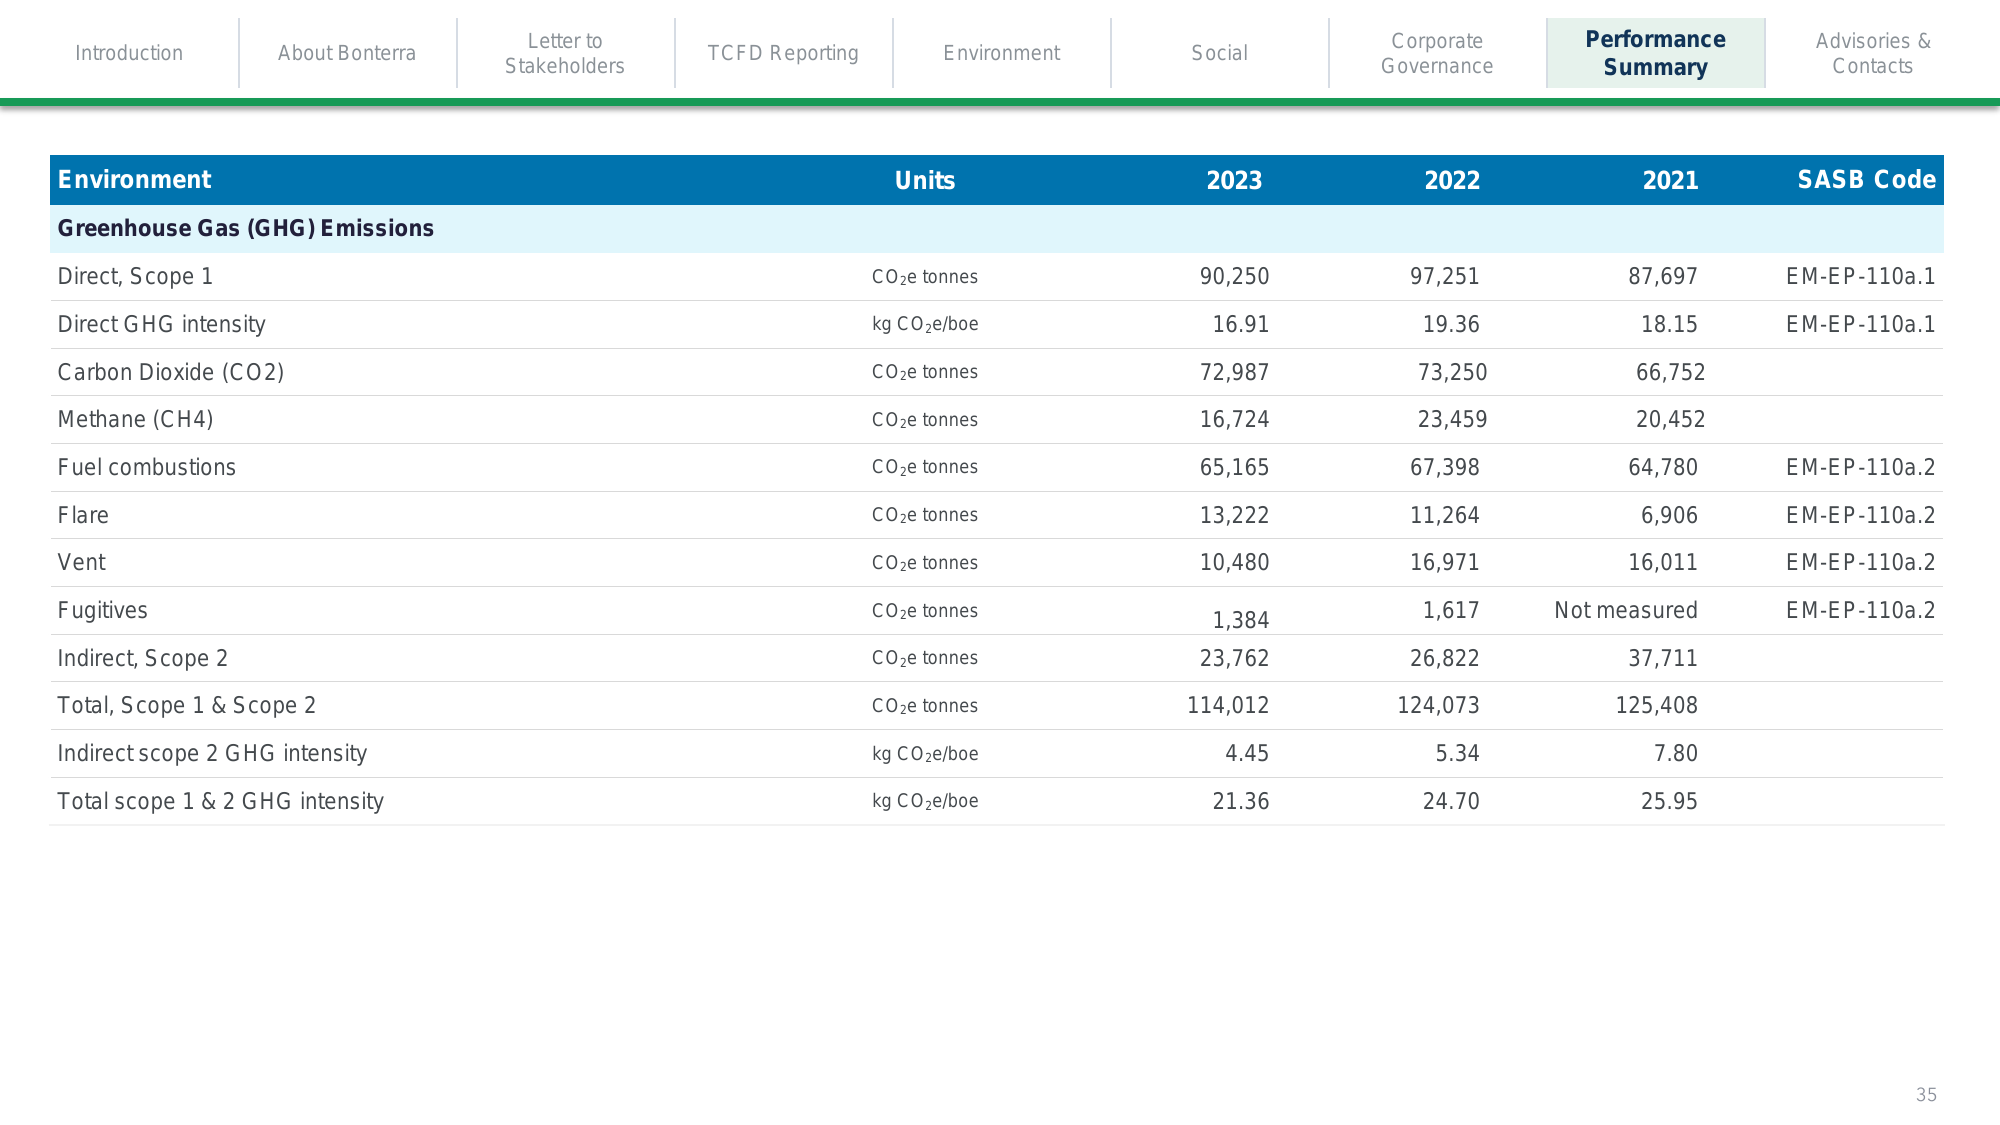
Task: Open Corporate Governance tab
Action: 1437,53
